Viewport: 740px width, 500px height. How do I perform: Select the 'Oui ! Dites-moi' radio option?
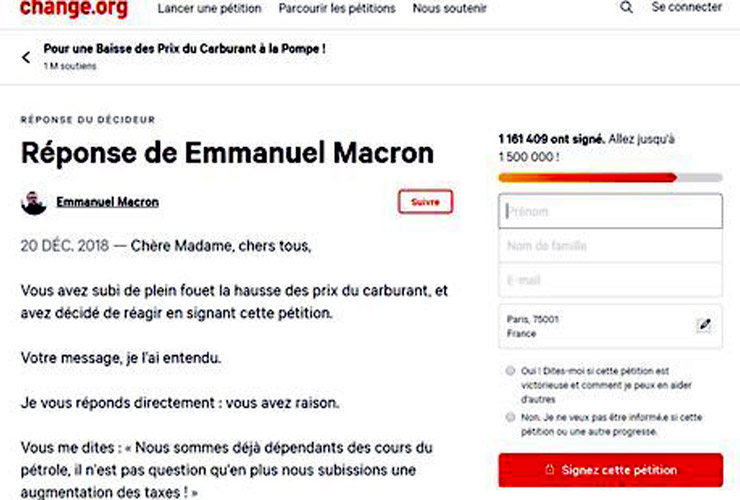tap(510, 371)
